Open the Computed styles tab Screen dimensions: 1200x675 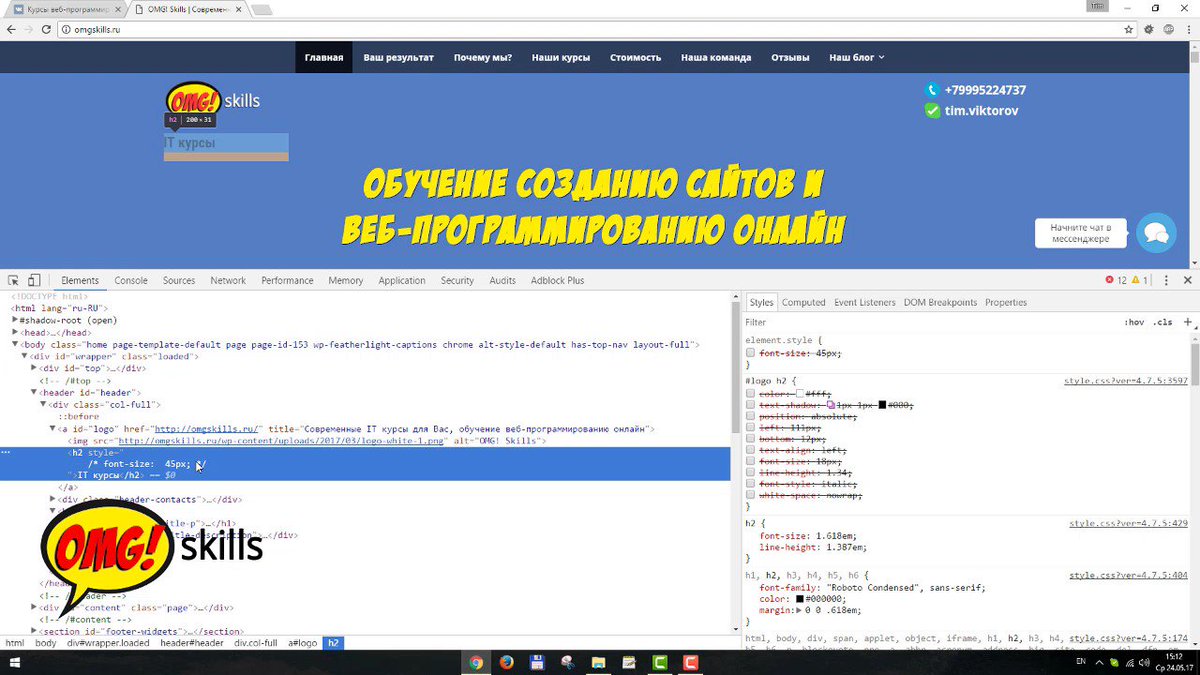[804, 302]
